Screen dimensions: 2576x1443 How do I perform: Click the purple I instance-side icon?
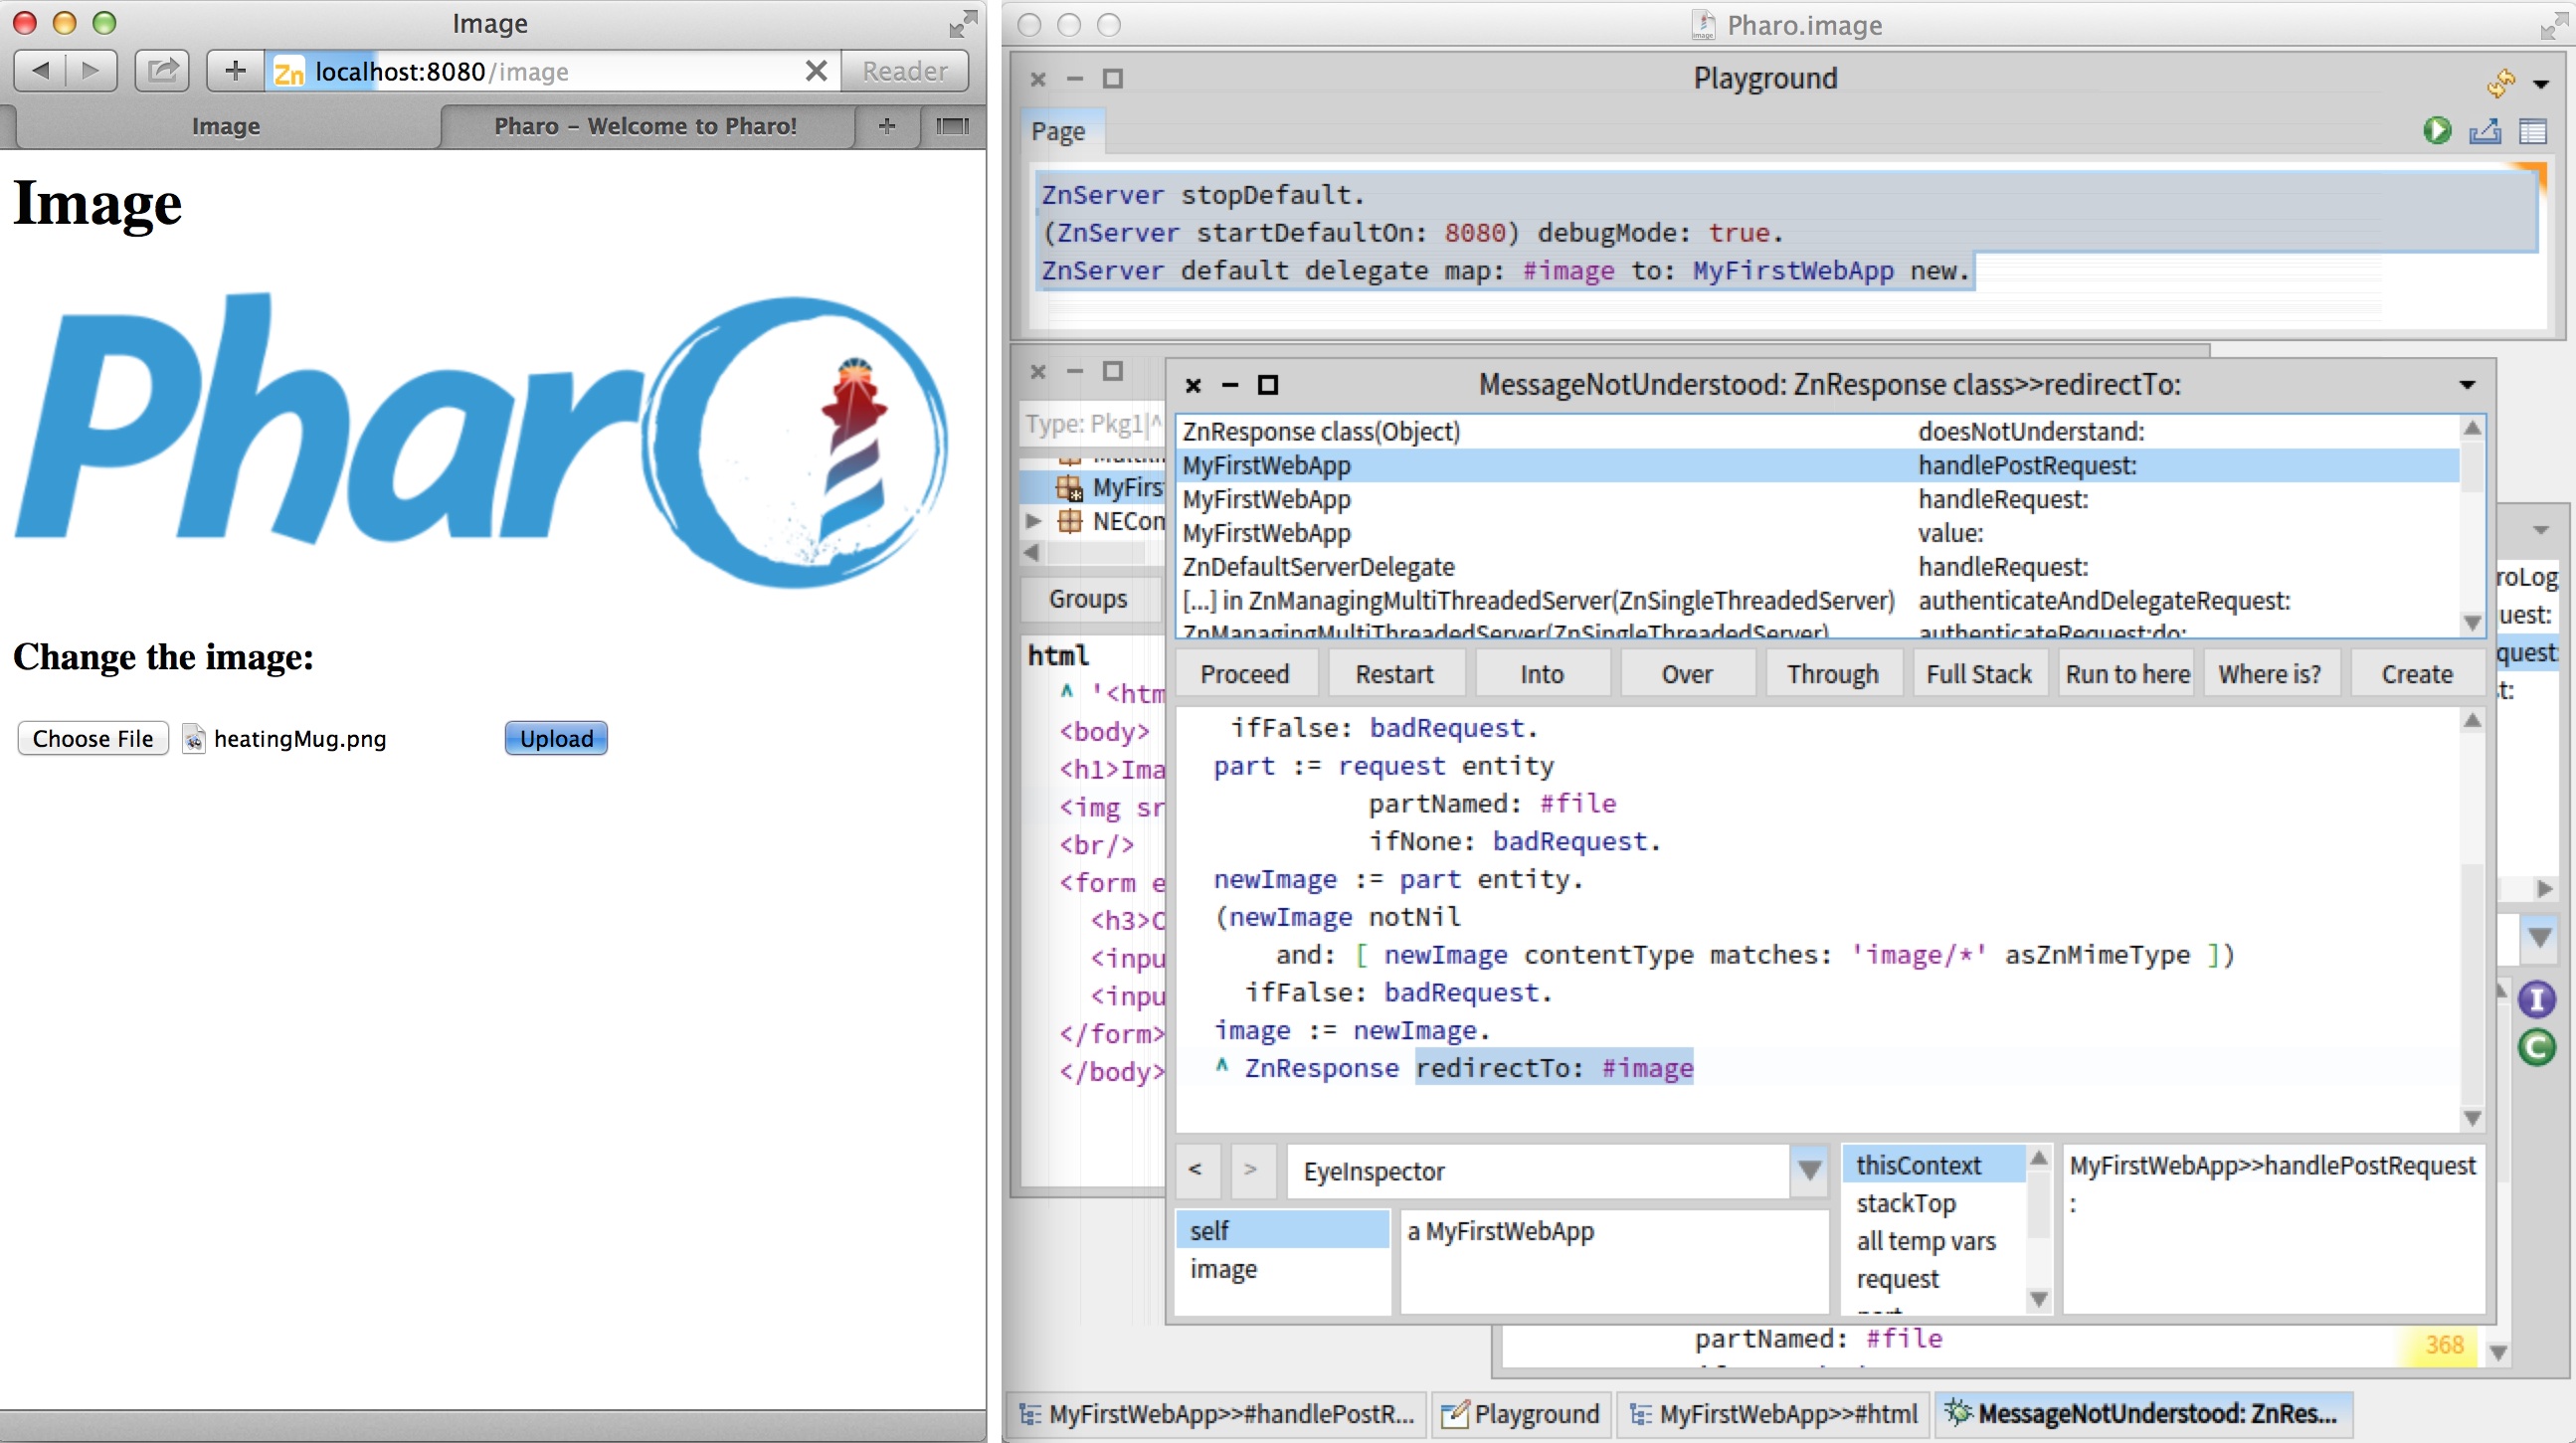2536,999
